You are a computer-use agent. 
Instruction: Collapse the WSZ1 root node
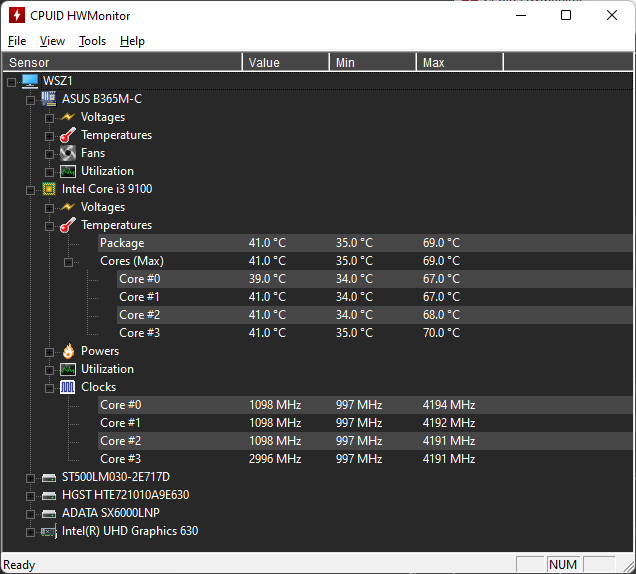pos(11,82)
